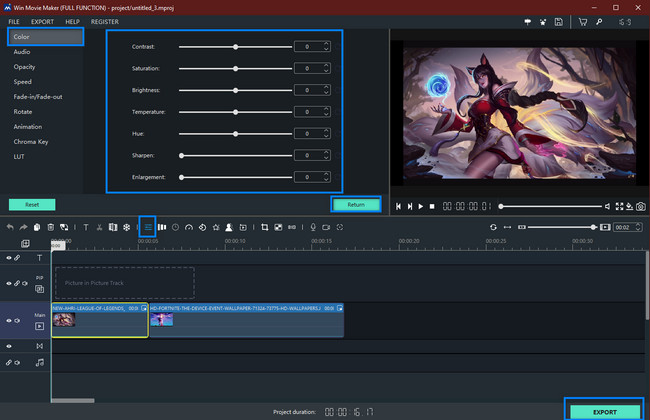
Task: Toggle link icon on the music track
Action: 9,362
